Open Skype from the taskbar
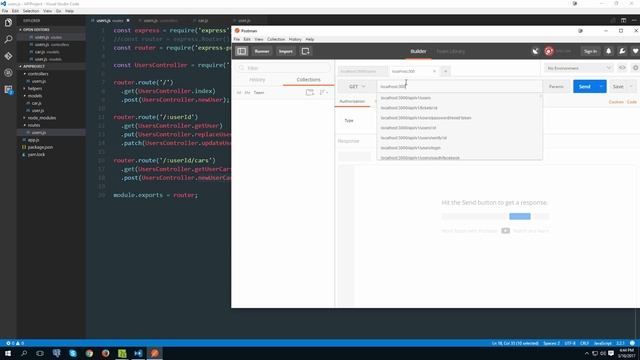The width and height of the screenshot is (640, 360). 73,353
